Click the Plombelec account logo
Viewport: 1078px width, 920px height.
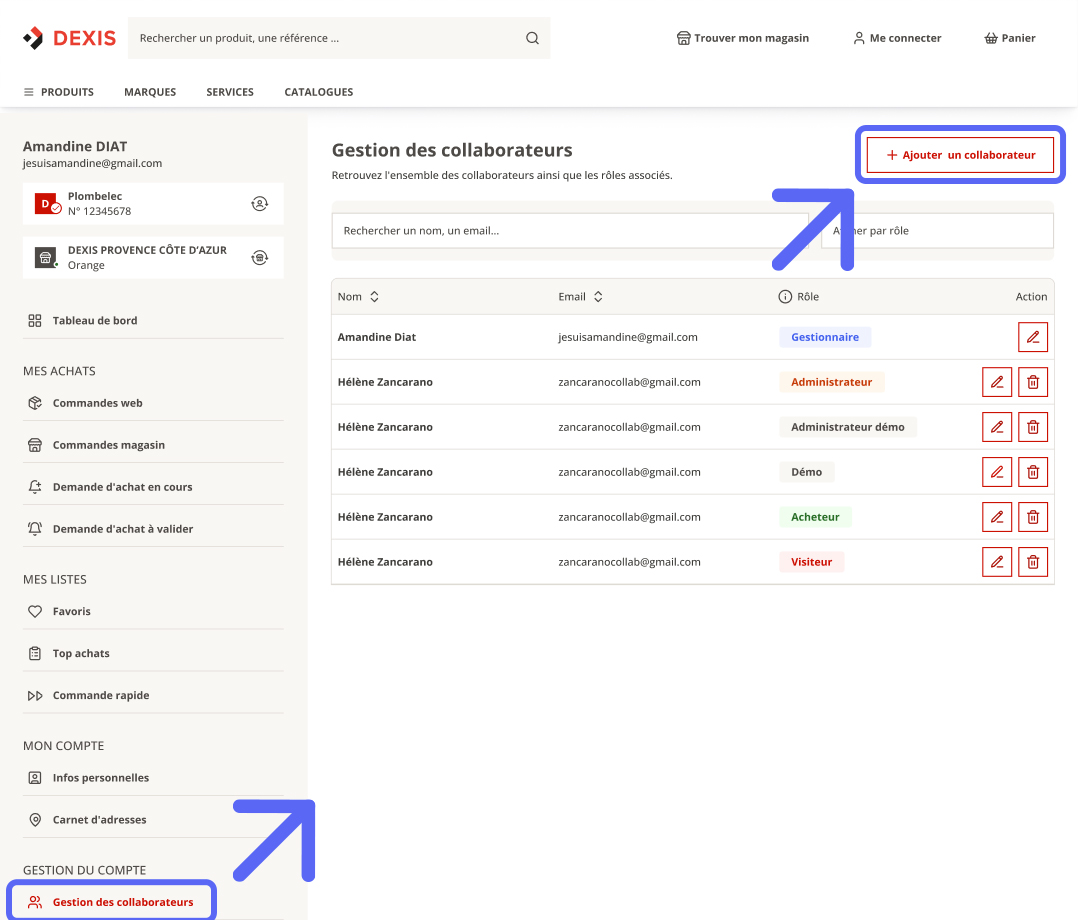(47, 204)
